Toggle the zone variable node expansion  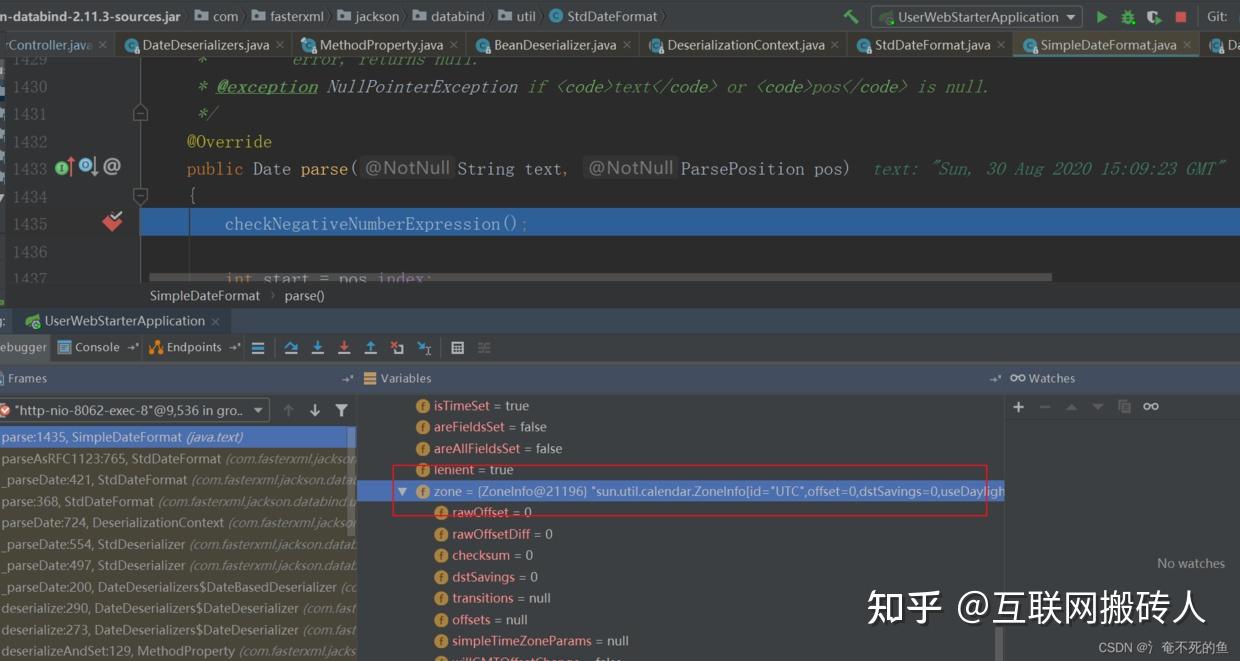click(x=403, y=491)
